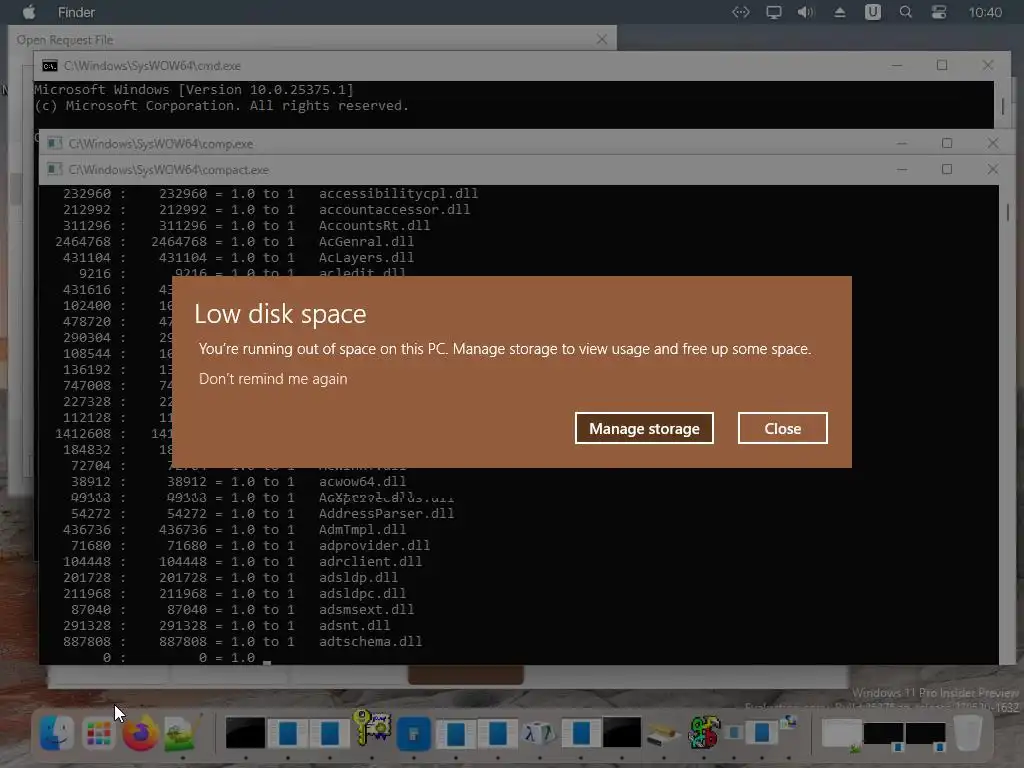Open the white minimized window thumbnail near Trash
1024x768 pixels.
point(841,734)
